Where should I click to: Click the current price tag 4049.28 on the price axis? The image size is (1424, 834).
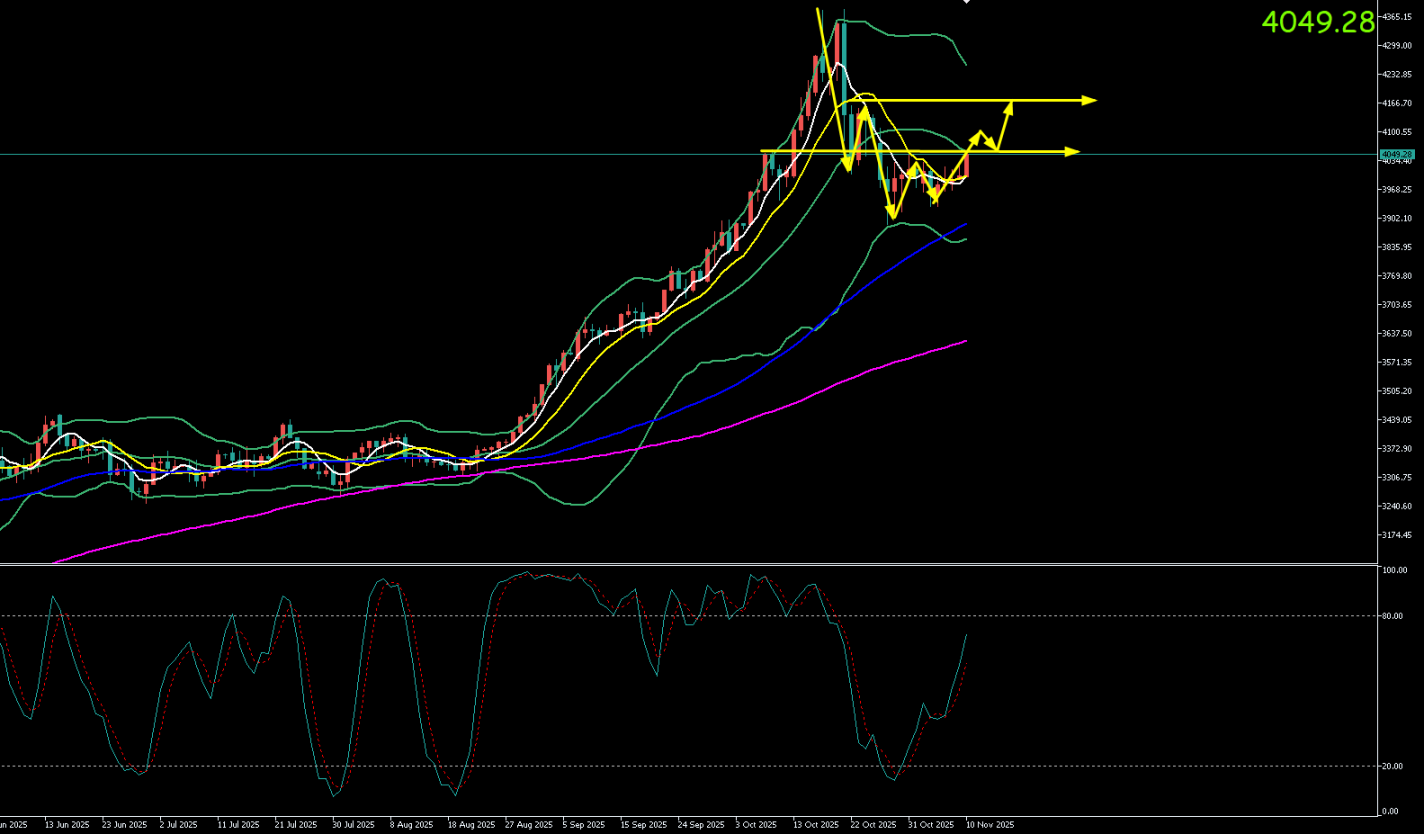[x=1397, y=154]
